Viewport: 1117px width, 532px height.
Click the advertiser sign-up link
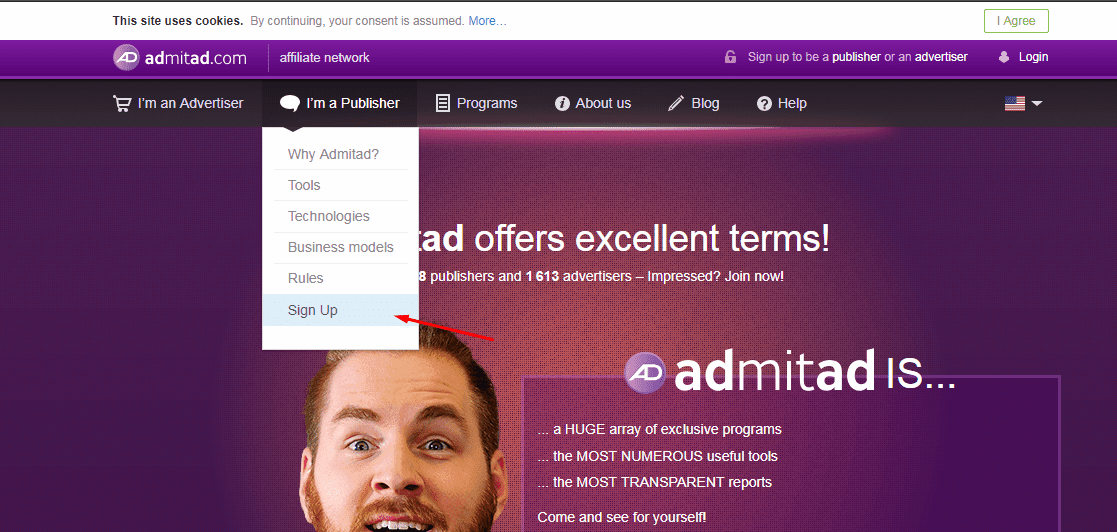click(941, 57)
